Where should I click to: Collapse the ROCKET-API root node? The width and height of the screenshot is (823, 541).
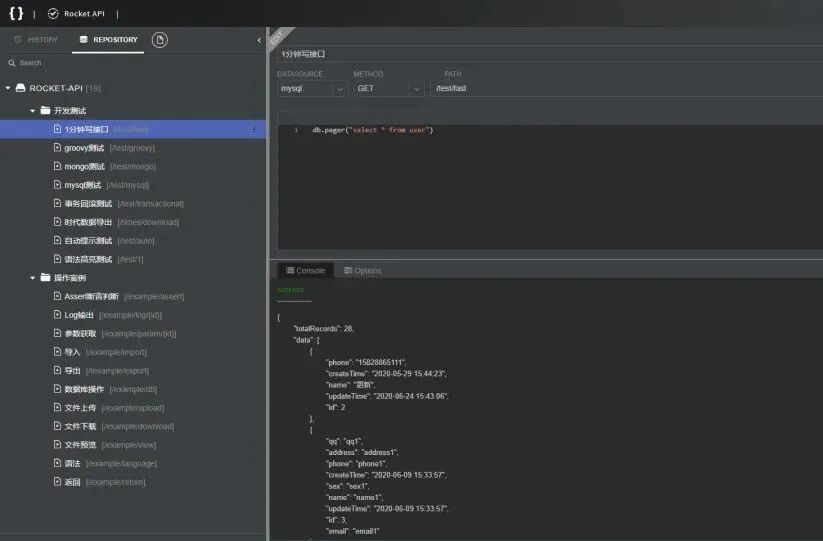[x=8, y=88]
